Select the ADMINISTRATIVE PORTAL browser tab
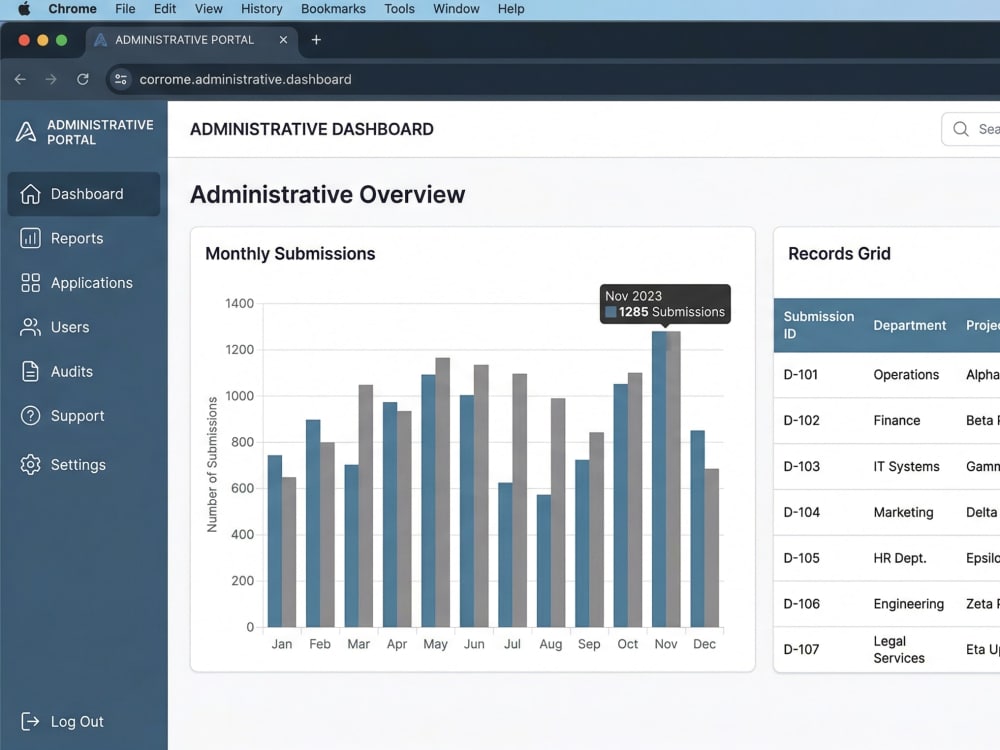This screenshot has height=750, width=1000. [191, 40]
